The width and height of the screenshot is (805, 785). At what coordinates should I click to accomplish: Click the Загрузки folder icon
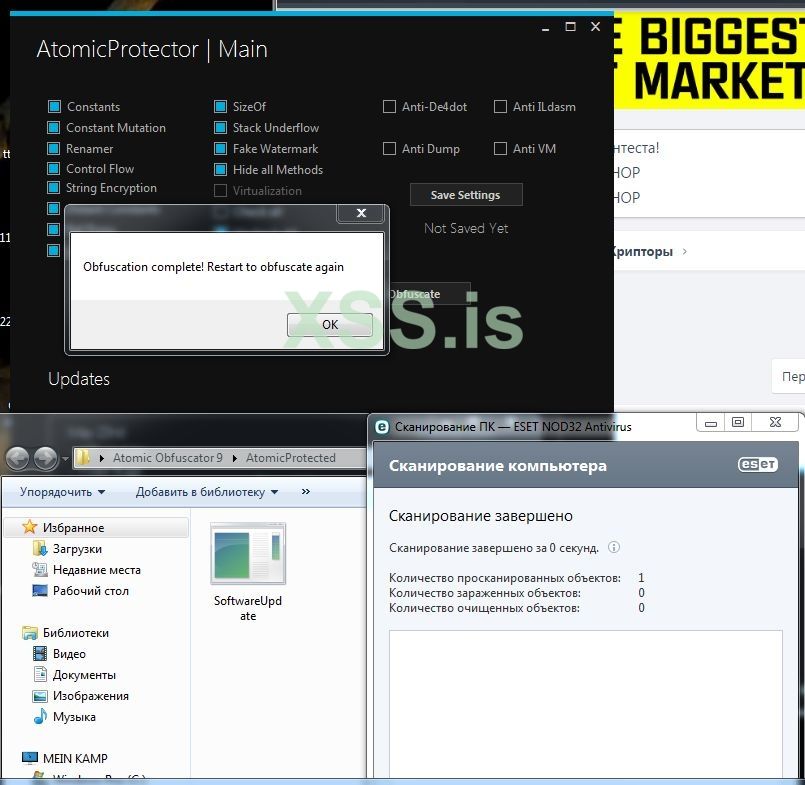(x=40, y=548)
